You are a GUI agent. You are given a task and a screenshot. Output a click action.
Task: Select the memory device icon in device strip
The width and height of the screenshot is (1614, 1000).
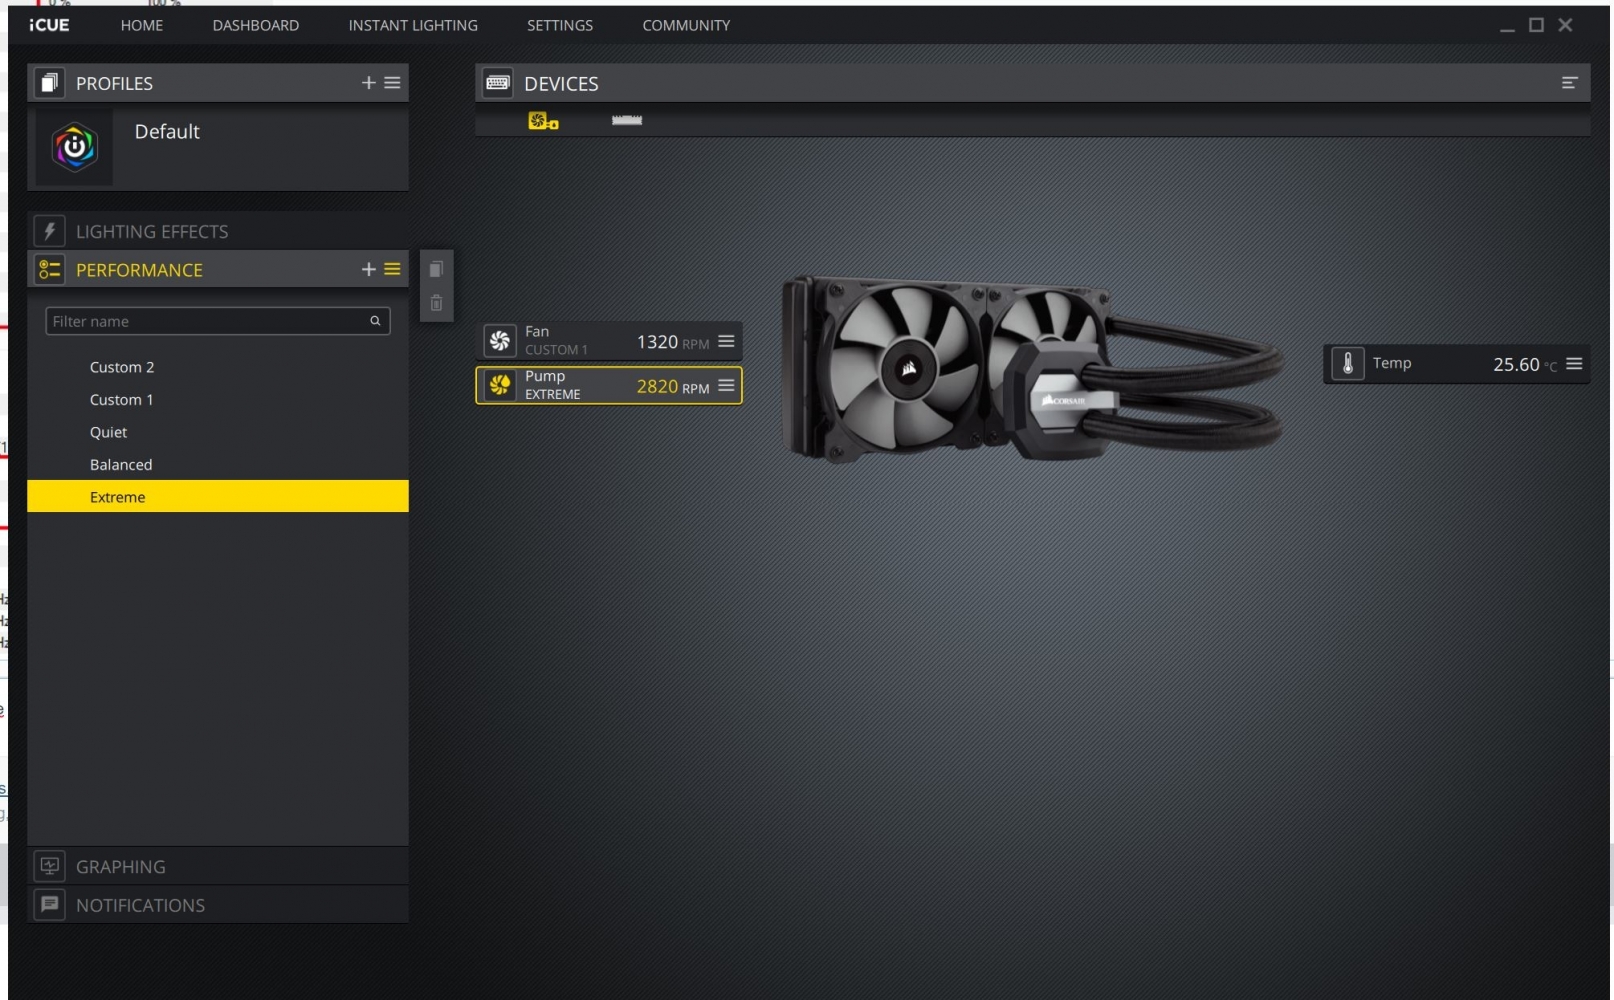pyautogui.click(x=627, y=120)
